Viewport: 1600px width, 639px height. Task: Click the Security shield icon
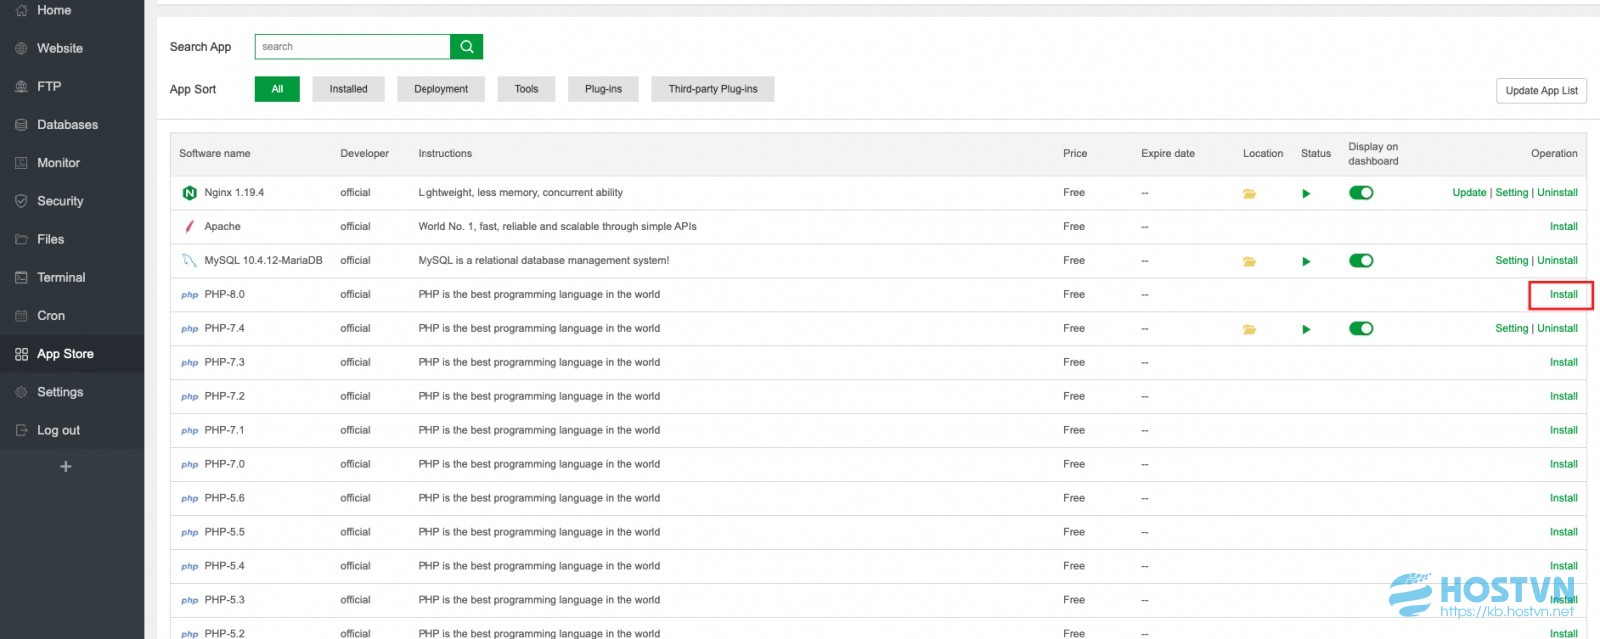pyautogui.click(x=21, y=201)
